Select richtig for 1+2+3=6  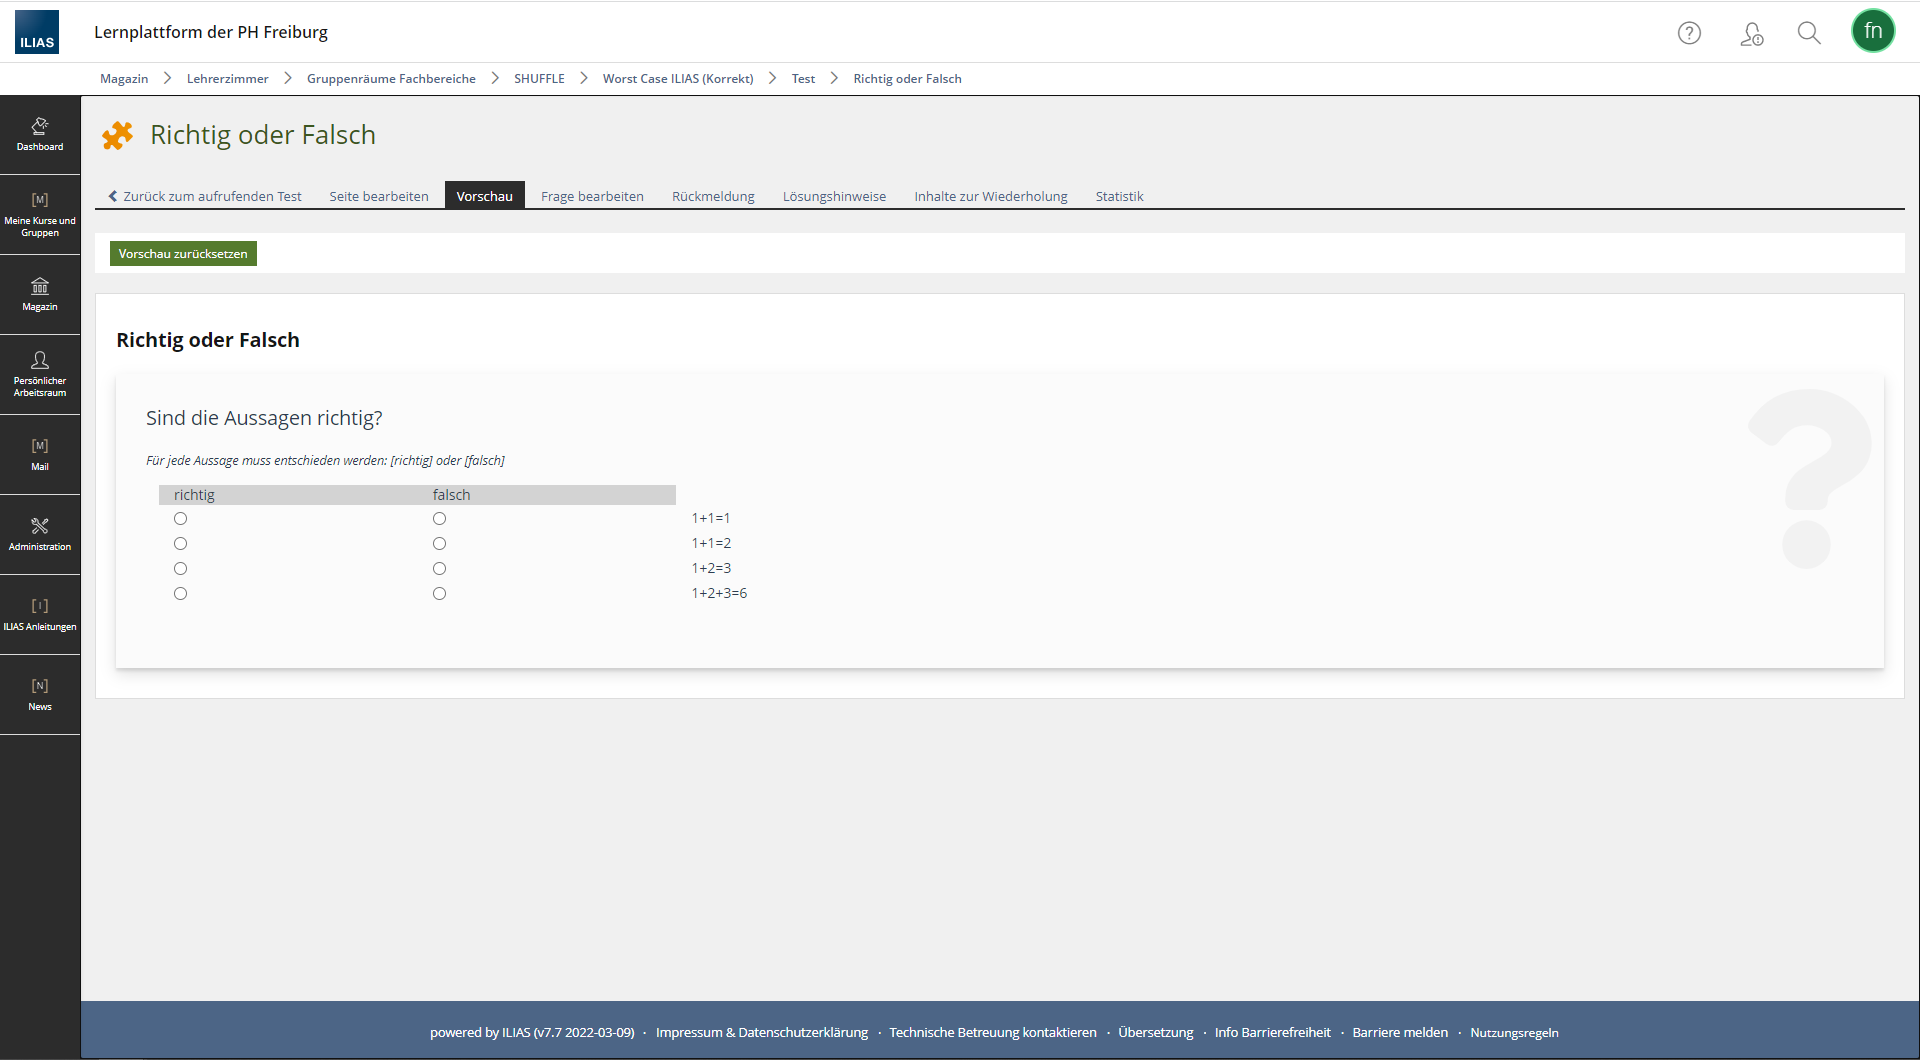coord(180,593)
